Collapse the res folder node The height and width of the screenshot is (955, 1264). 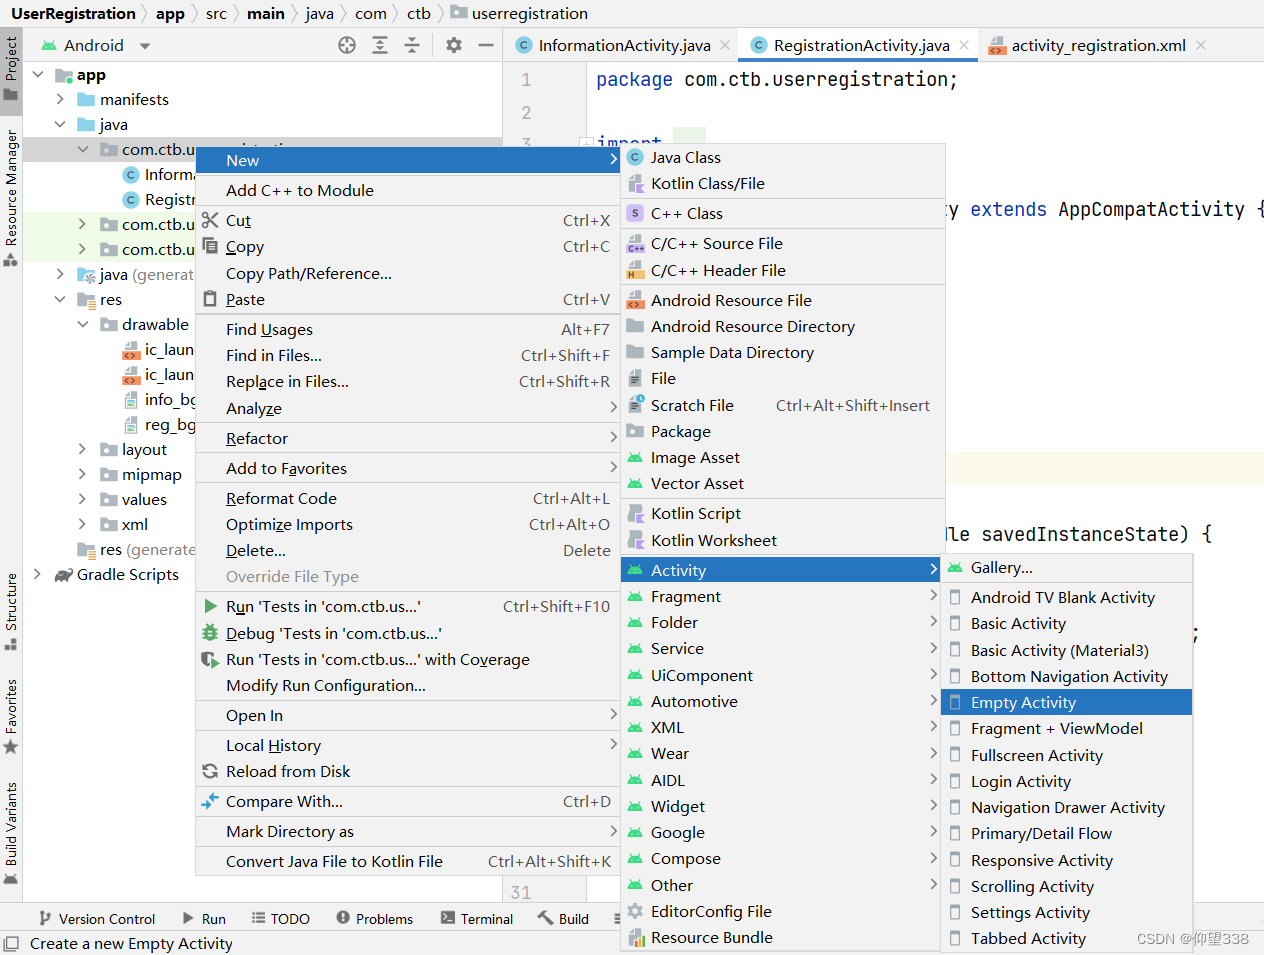pos(60,299)
